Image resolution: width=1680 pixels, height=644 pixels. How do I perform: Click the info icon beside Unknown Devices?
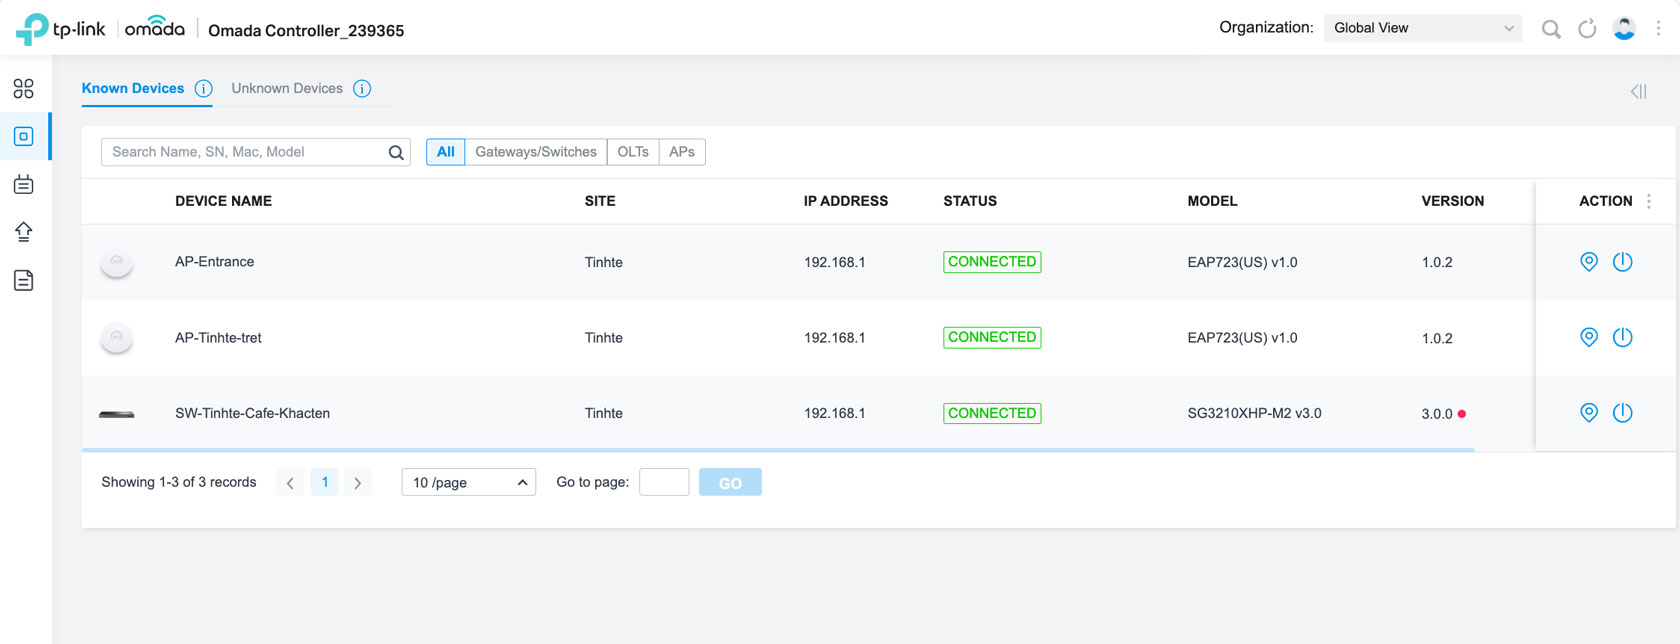(362, 88)
